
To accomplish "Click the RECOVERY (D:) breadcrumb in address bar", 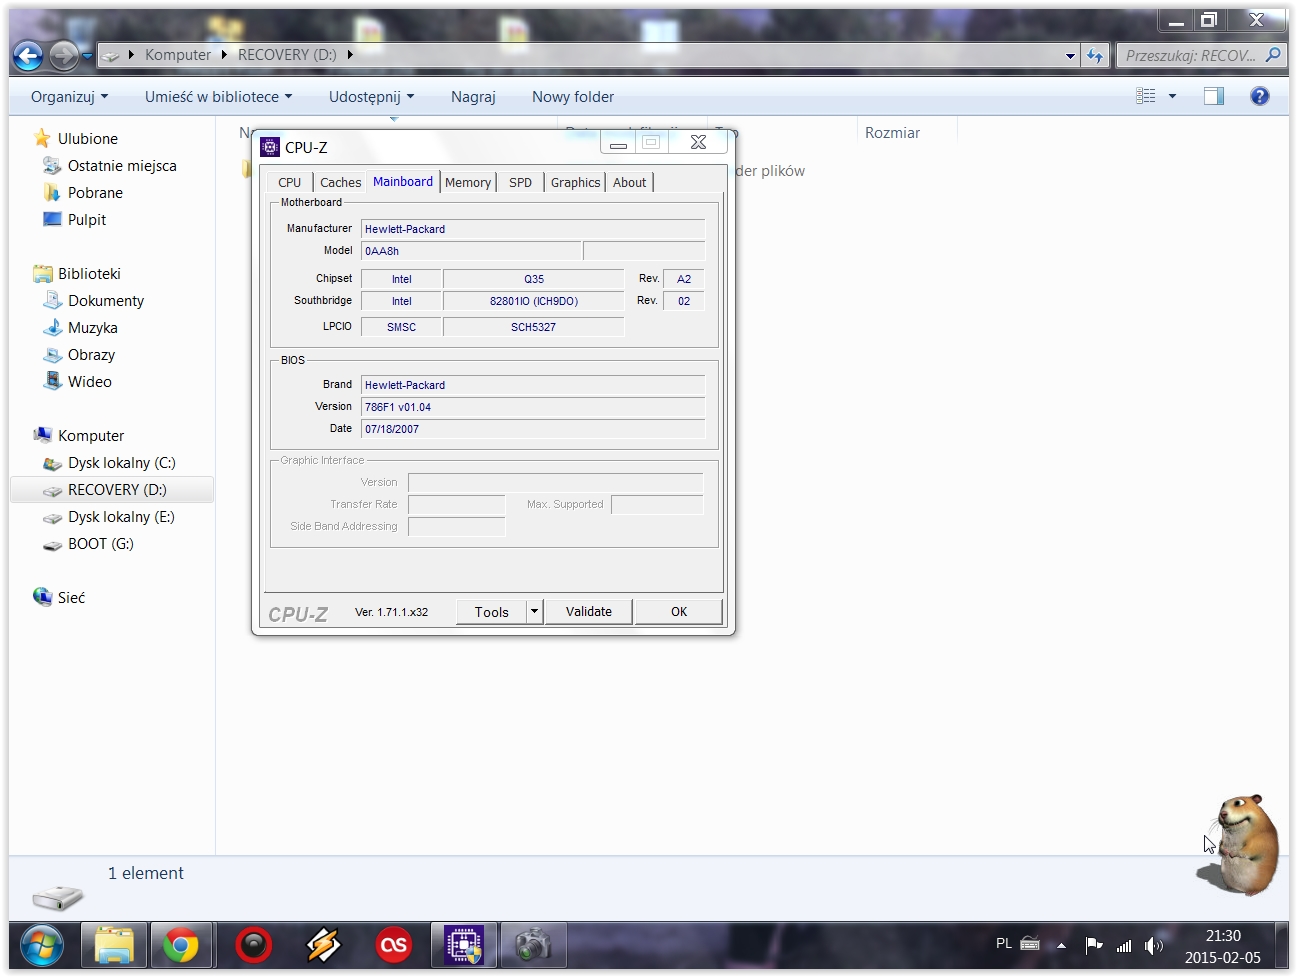I will pos(287,55).
